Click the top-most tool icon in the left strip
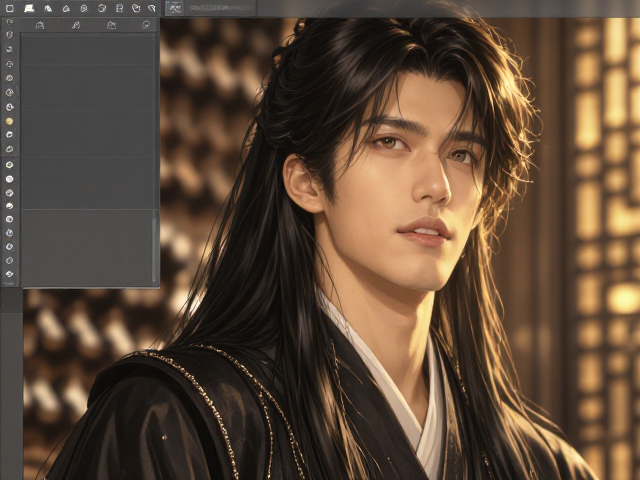The image size is (640, 480). coord(9,21)
